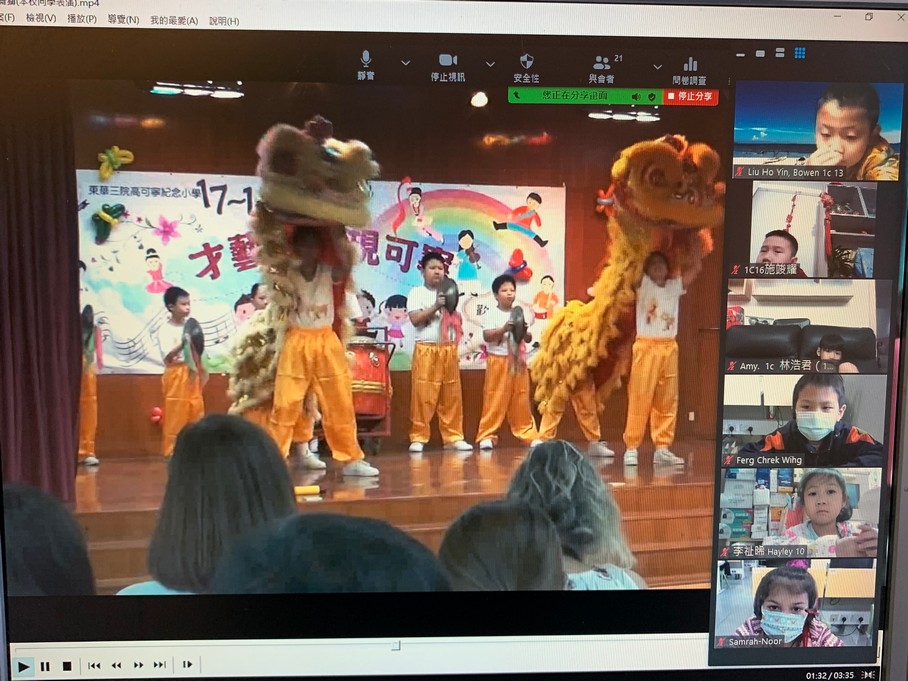Open the Favorites (A) menu
Image resolution: width=908 pixels, height=681 pixels.
click(174, 21)
